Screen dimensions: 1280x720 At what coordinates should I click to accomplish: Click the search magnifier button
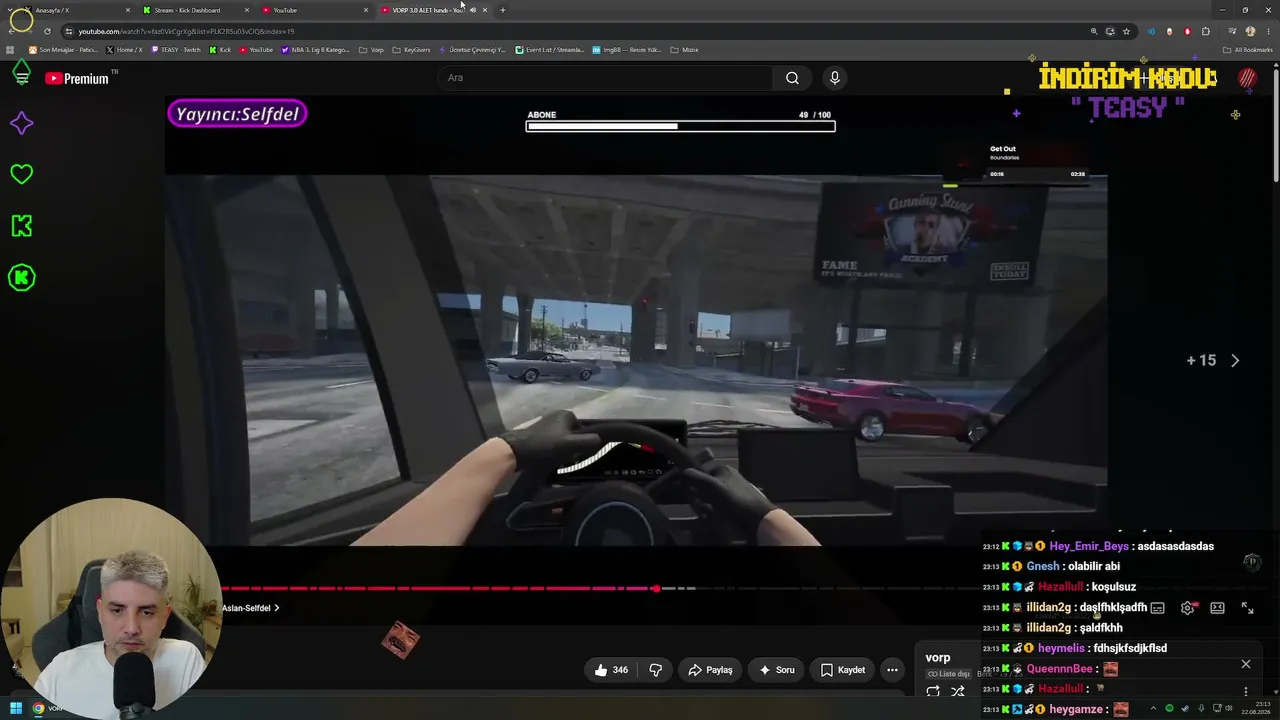[792, 78]
